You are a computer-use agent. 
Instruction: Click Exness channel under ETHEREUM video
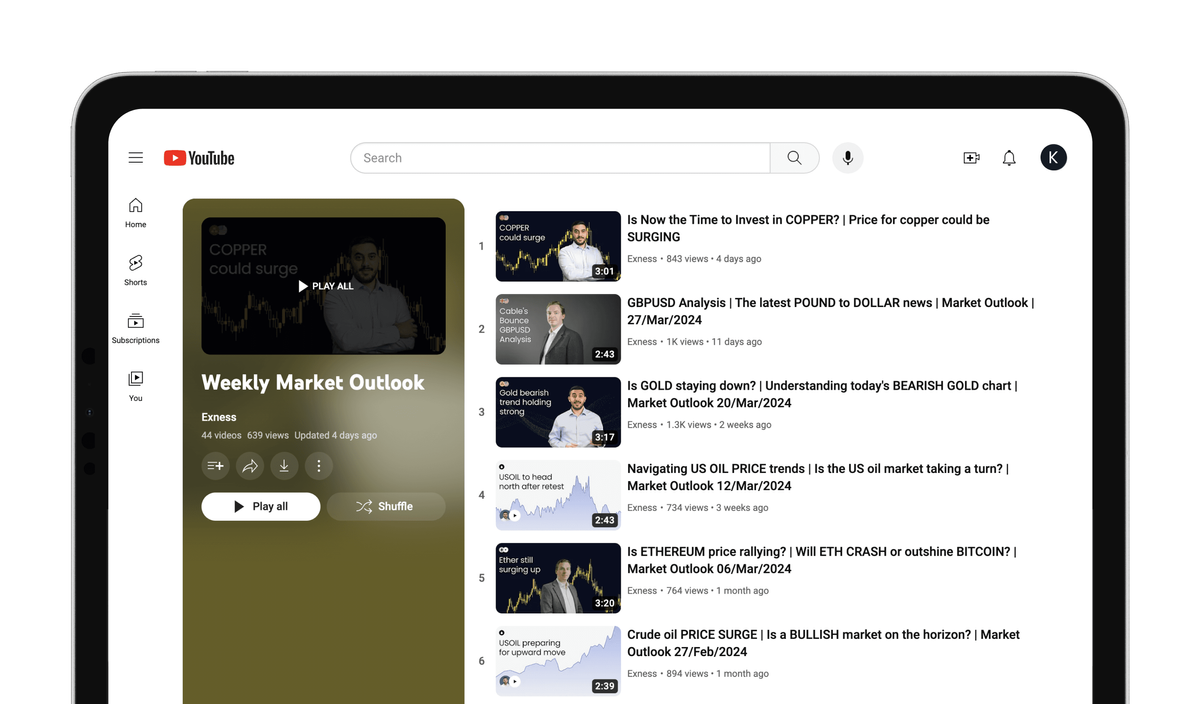click(x=642, y=591)
